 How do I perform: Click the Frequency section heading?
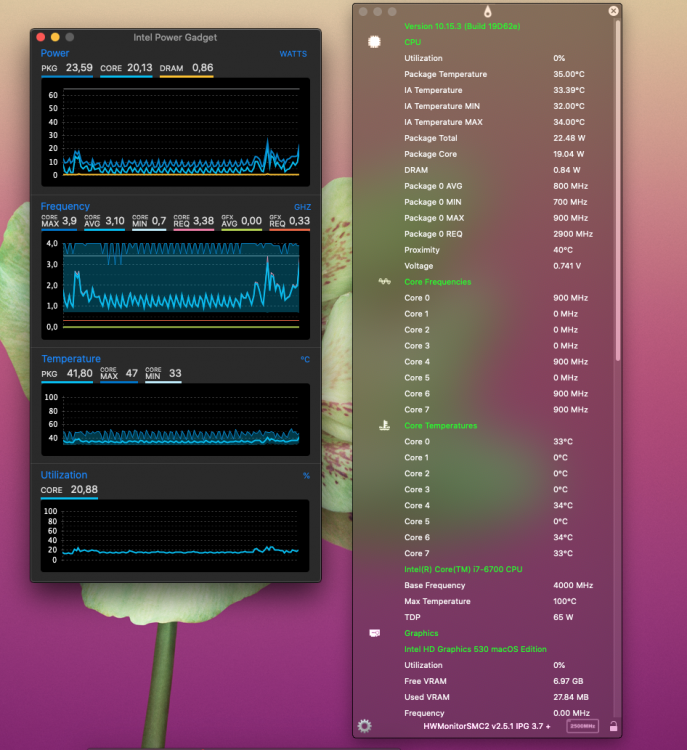click(x=65, y=206)
